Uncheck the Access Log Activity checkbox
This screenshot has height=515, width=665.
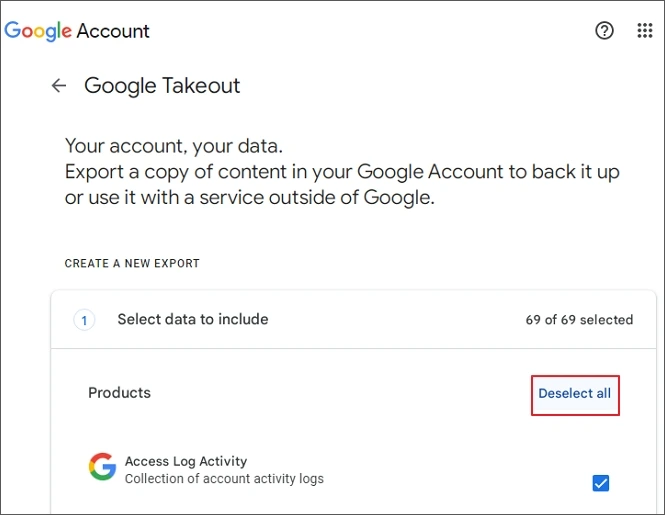(601, 484)
